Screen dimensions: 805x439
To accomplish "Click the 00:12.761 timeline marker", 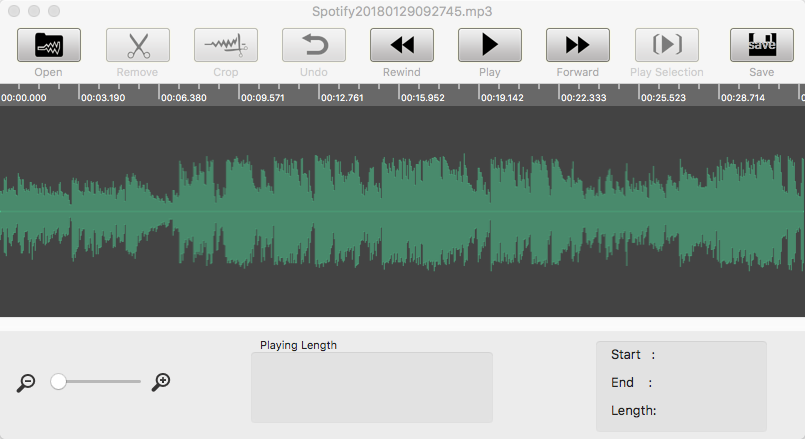I will [x=340, y=98].
